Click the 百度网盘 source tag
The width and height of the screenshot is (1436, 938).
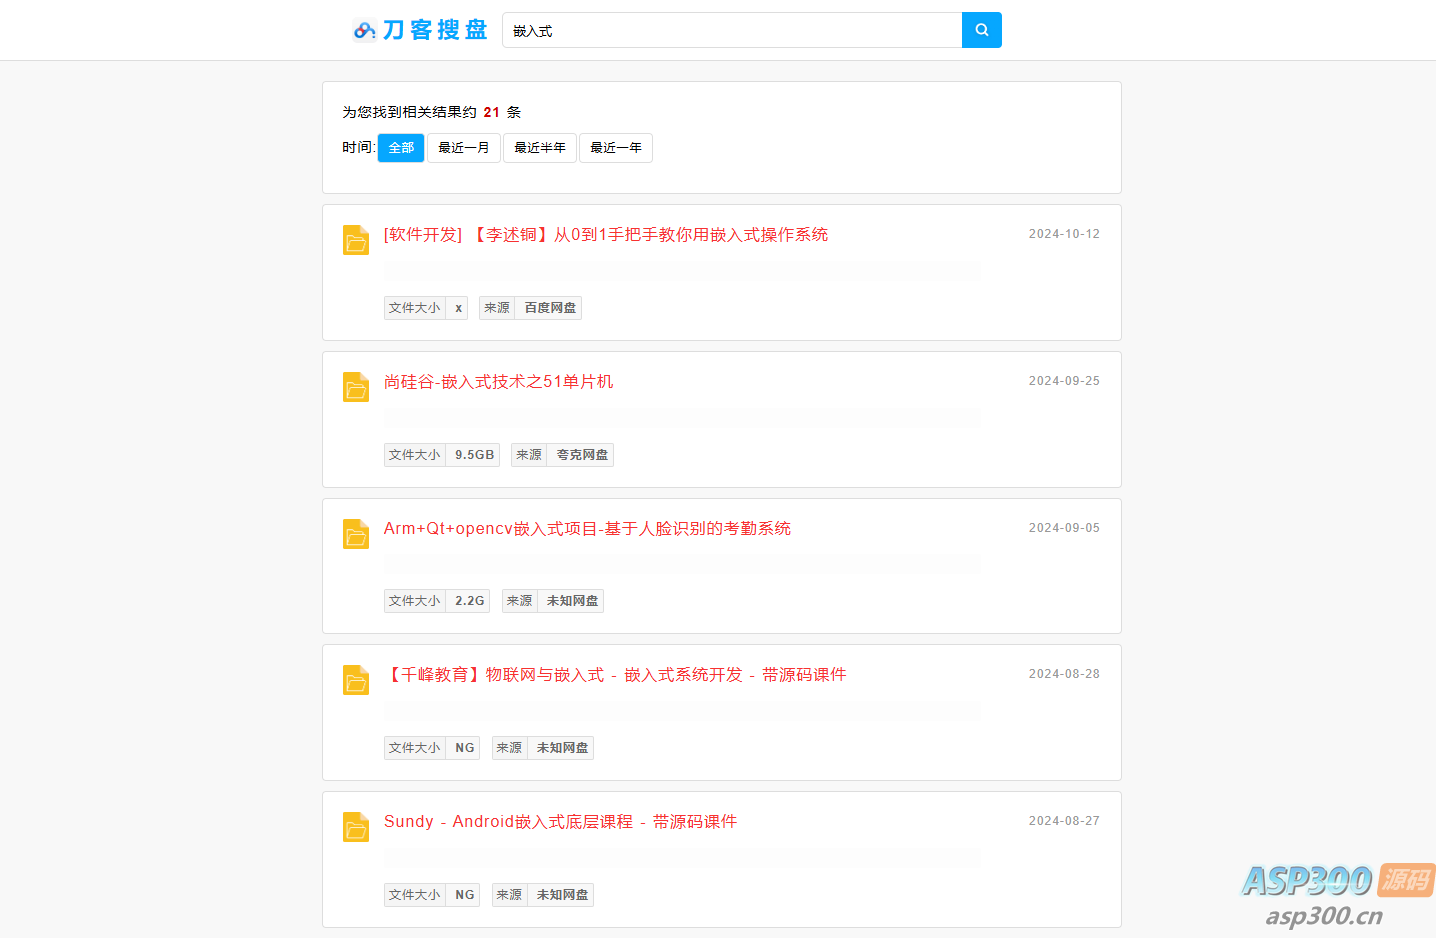[550, 308]
